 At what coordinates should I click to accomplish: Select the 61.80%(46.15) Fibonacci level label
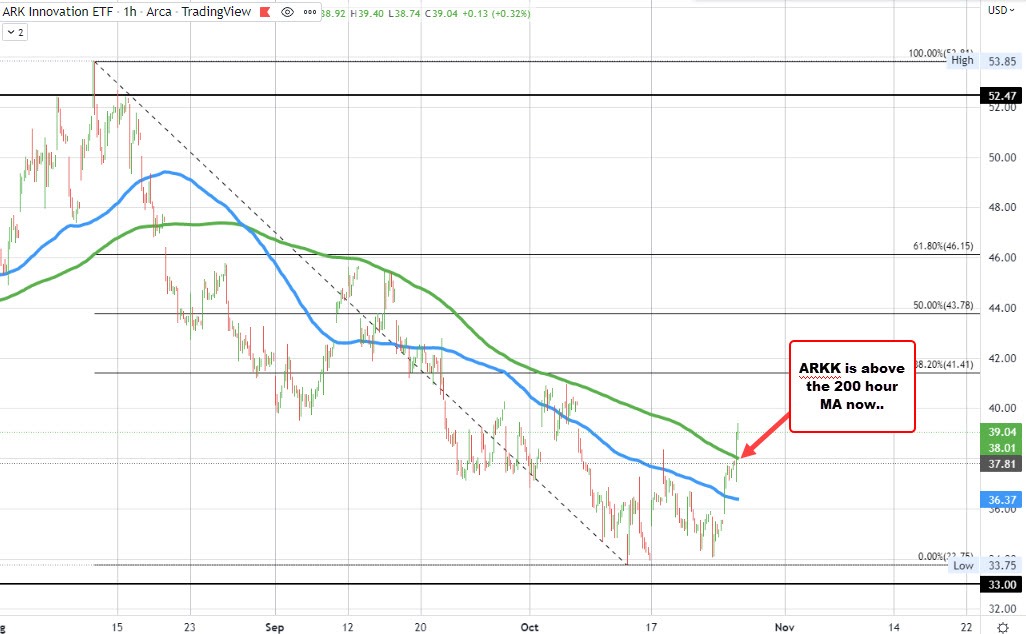(x=943, y=246)
